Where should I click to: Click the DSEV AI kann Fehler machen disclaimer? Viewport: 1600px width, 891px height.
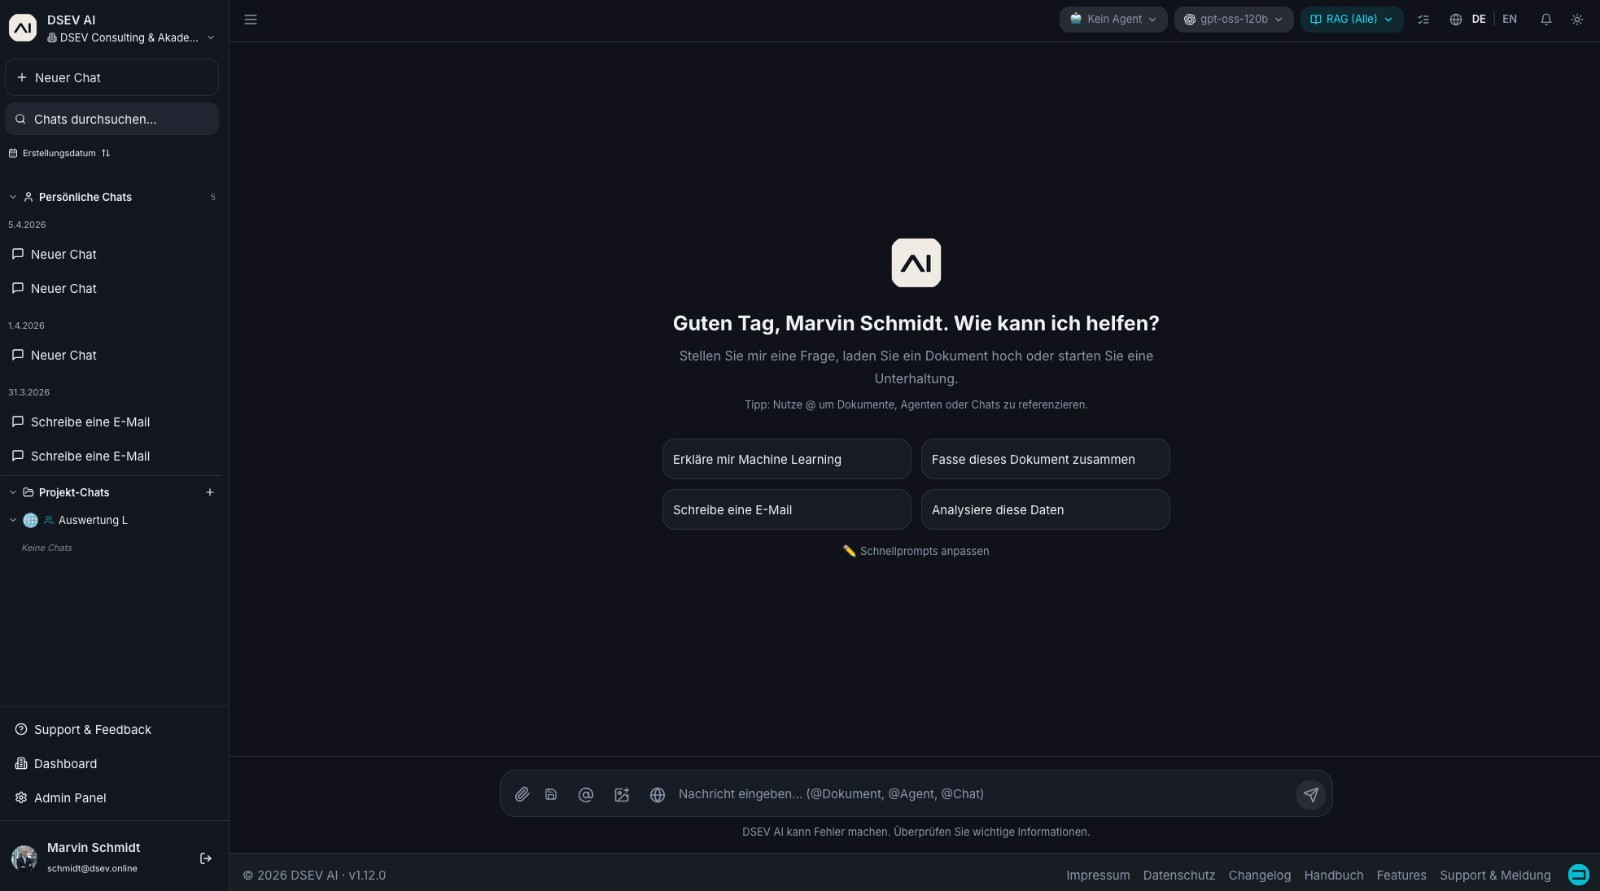916,832
